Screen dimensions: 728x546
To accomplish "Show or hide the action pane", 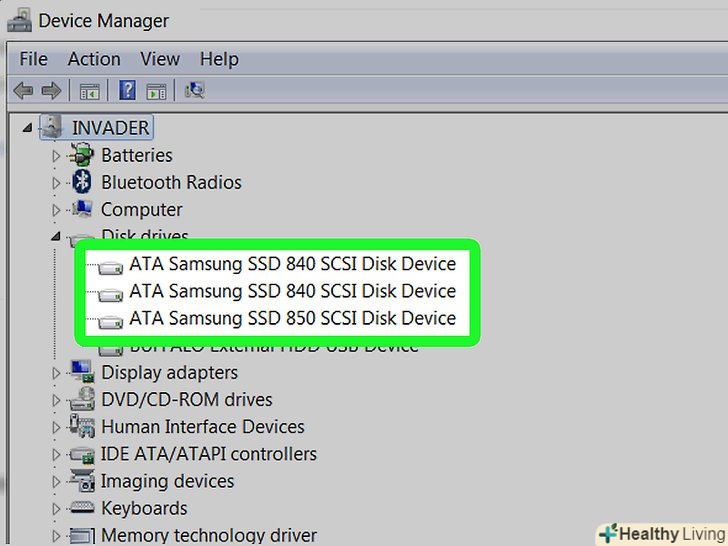I will (156, 91).
